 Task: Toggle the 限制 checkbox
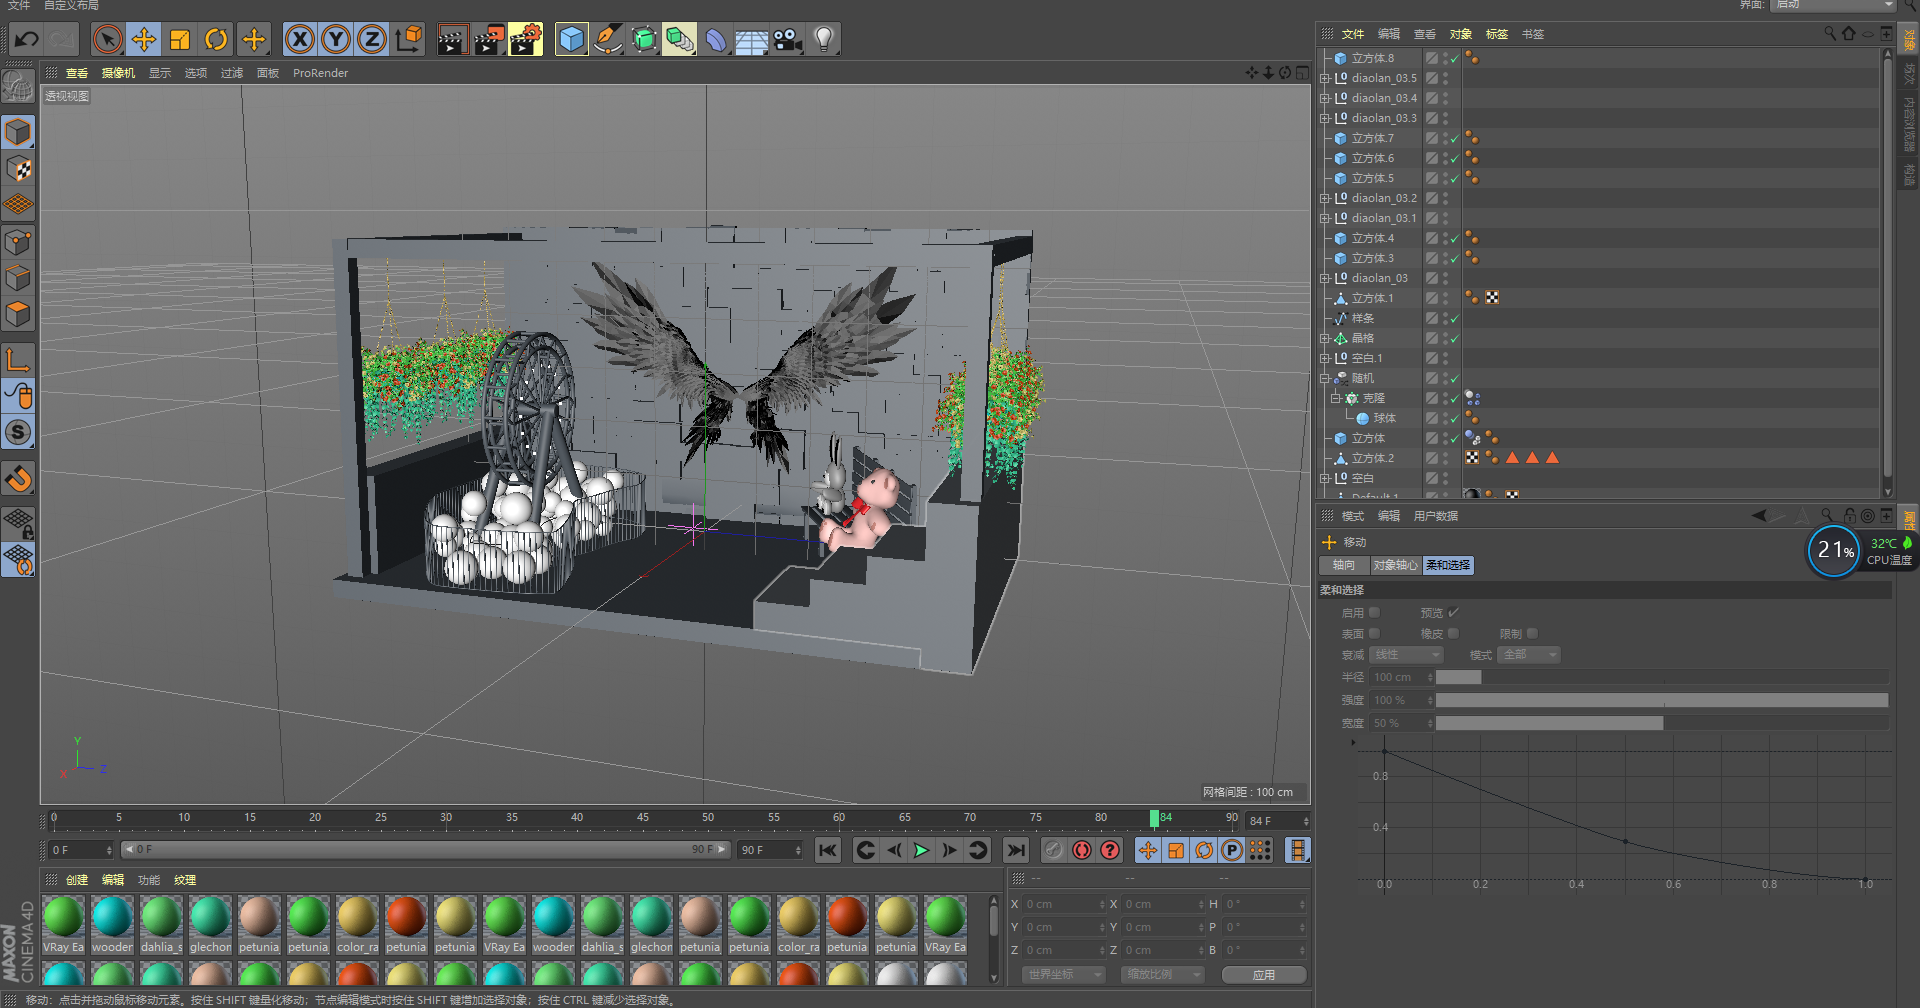pos(1532,634)
